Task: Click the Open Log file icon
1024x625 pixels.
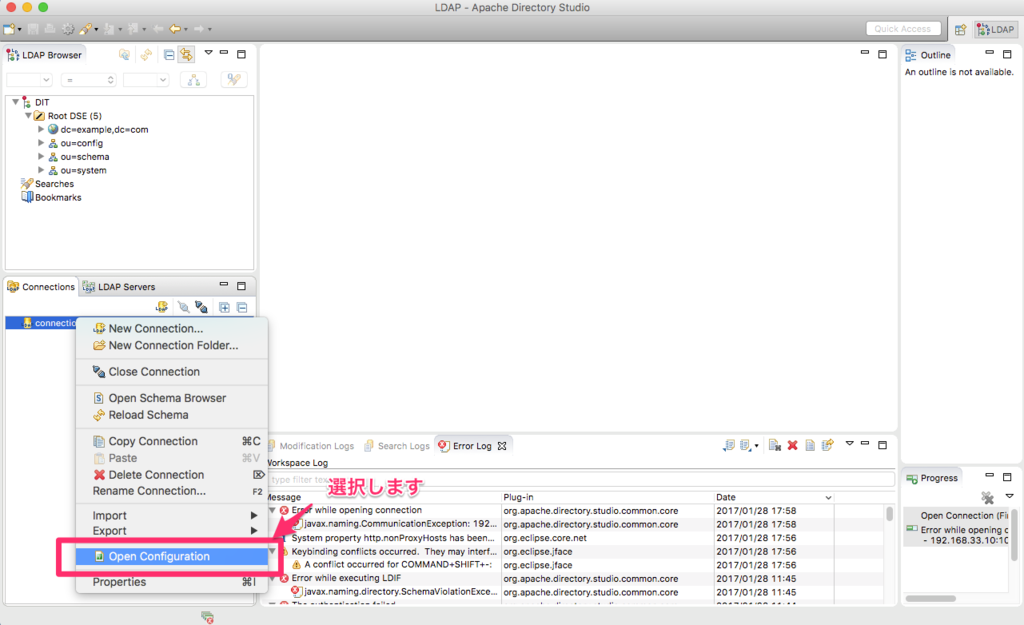Action: [810, 445]
